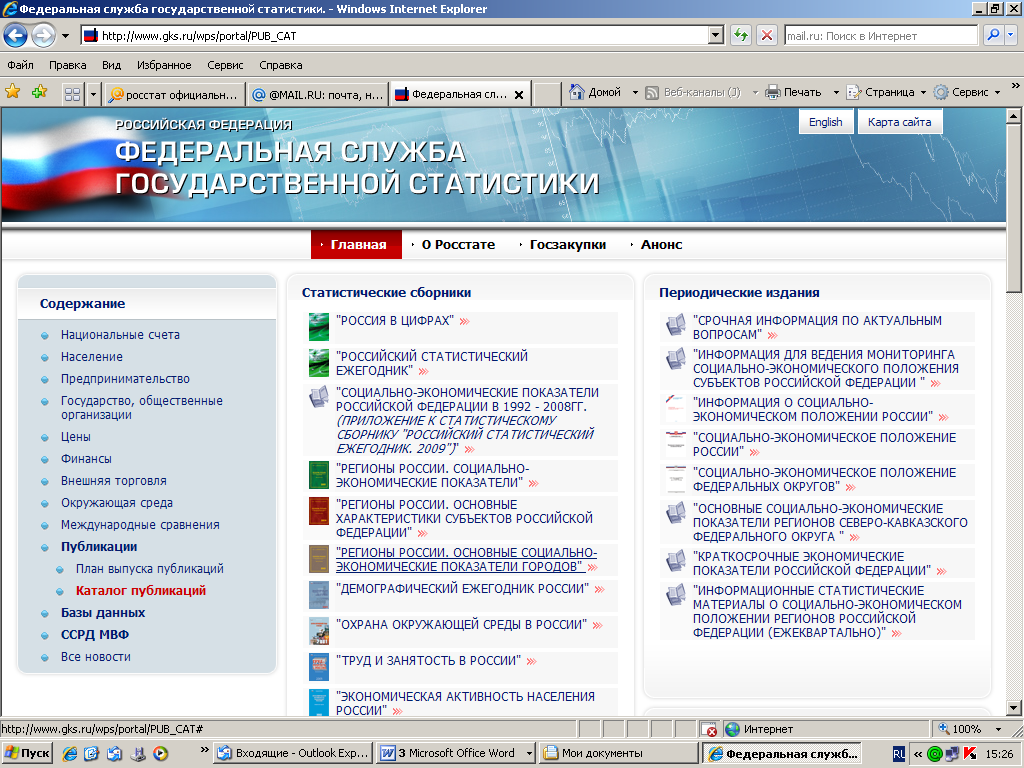Expand the Microsoft Office Word taskbar group arrow
Image resolution: width=1024 pixels, height=768 pixels.
(529, 754)
